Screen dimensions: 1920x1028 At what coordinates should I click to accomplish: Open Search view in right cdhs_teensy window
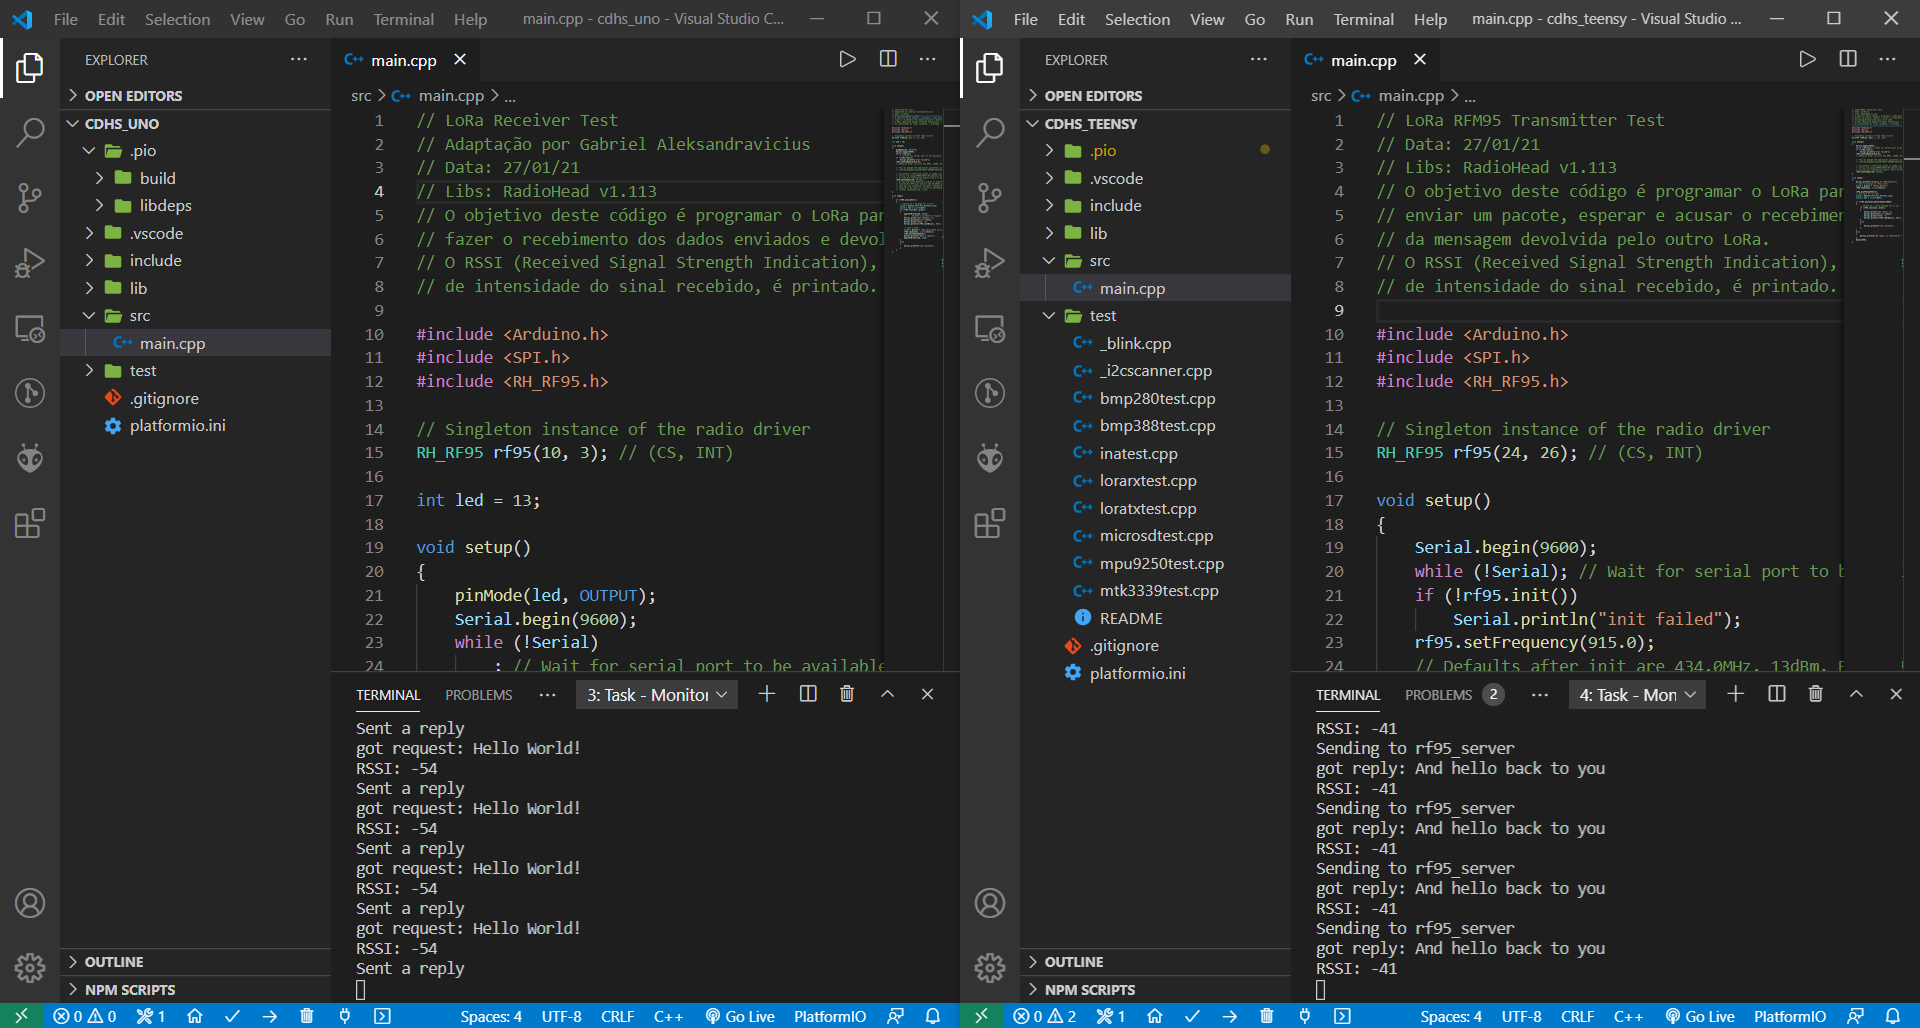coord(990,132)
